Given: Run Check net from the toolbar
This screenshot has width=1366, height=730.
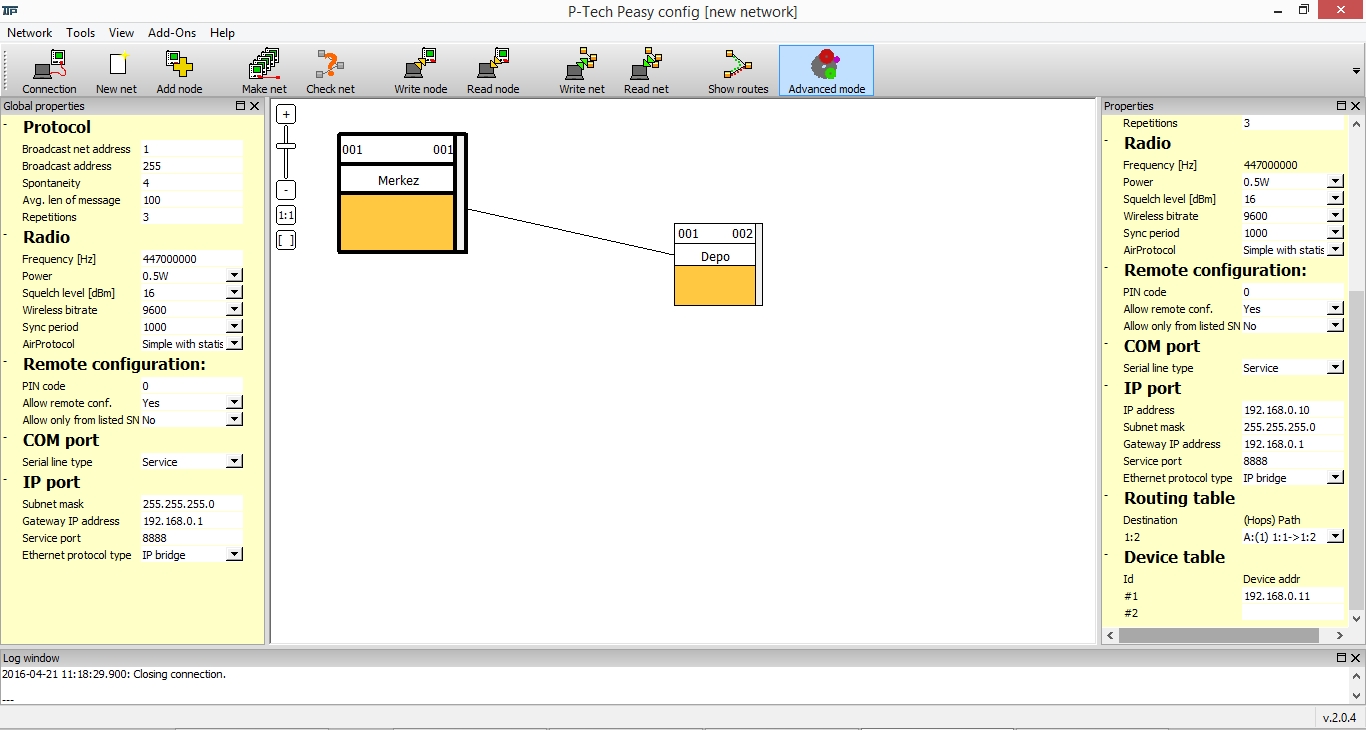Looking at the screenshot, I should click(330, 71).
